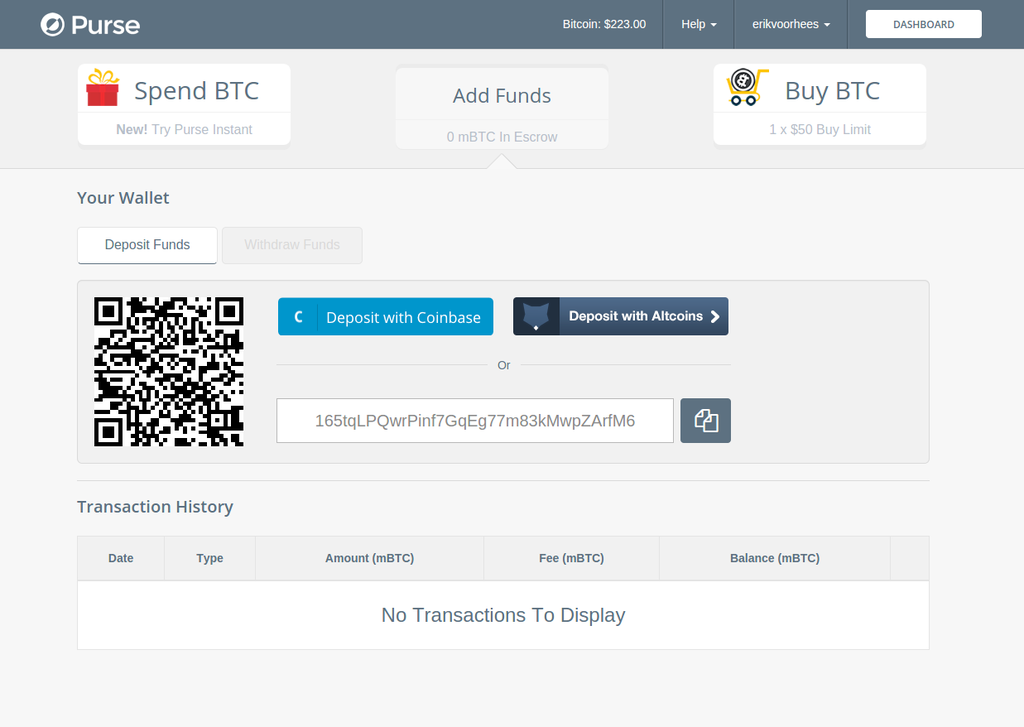
Task: Click the 0 mBTC In Escrow text
Action: coord(502,137)
